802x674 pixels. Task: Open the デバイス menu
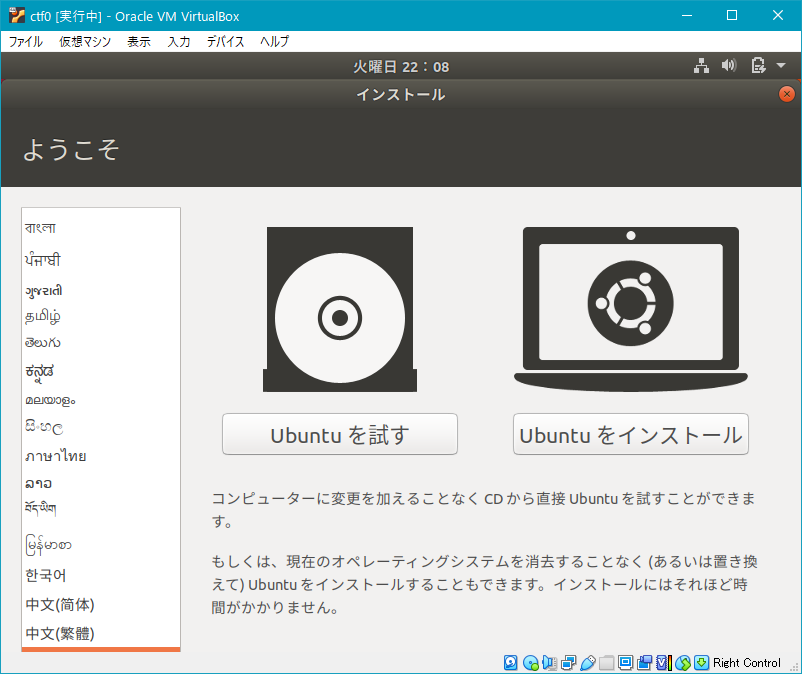(226, 41)
